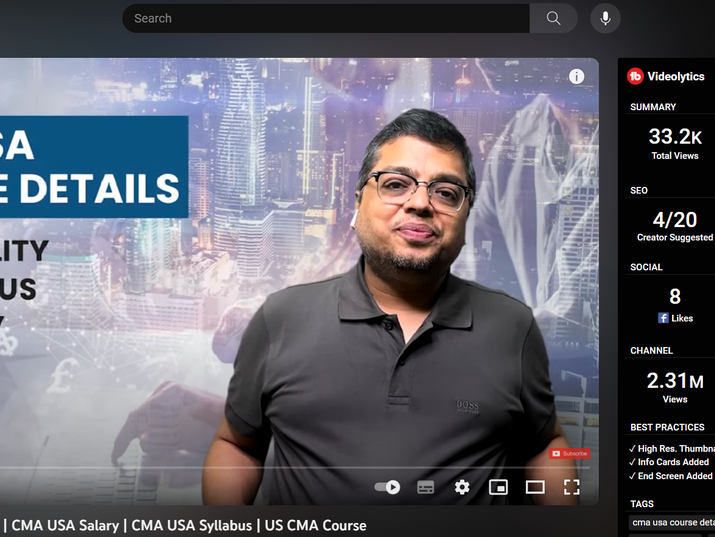Click the SOCIAL section heading
The height and width of the screenshot is (537, 715).
pyautogui.click(x=646, y=267)
